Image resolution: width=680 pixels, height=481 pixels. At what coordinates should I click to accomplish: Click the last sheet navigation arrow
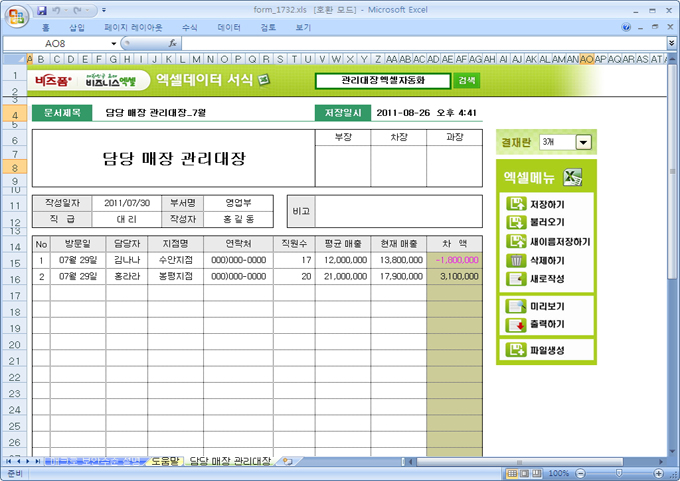37,461
